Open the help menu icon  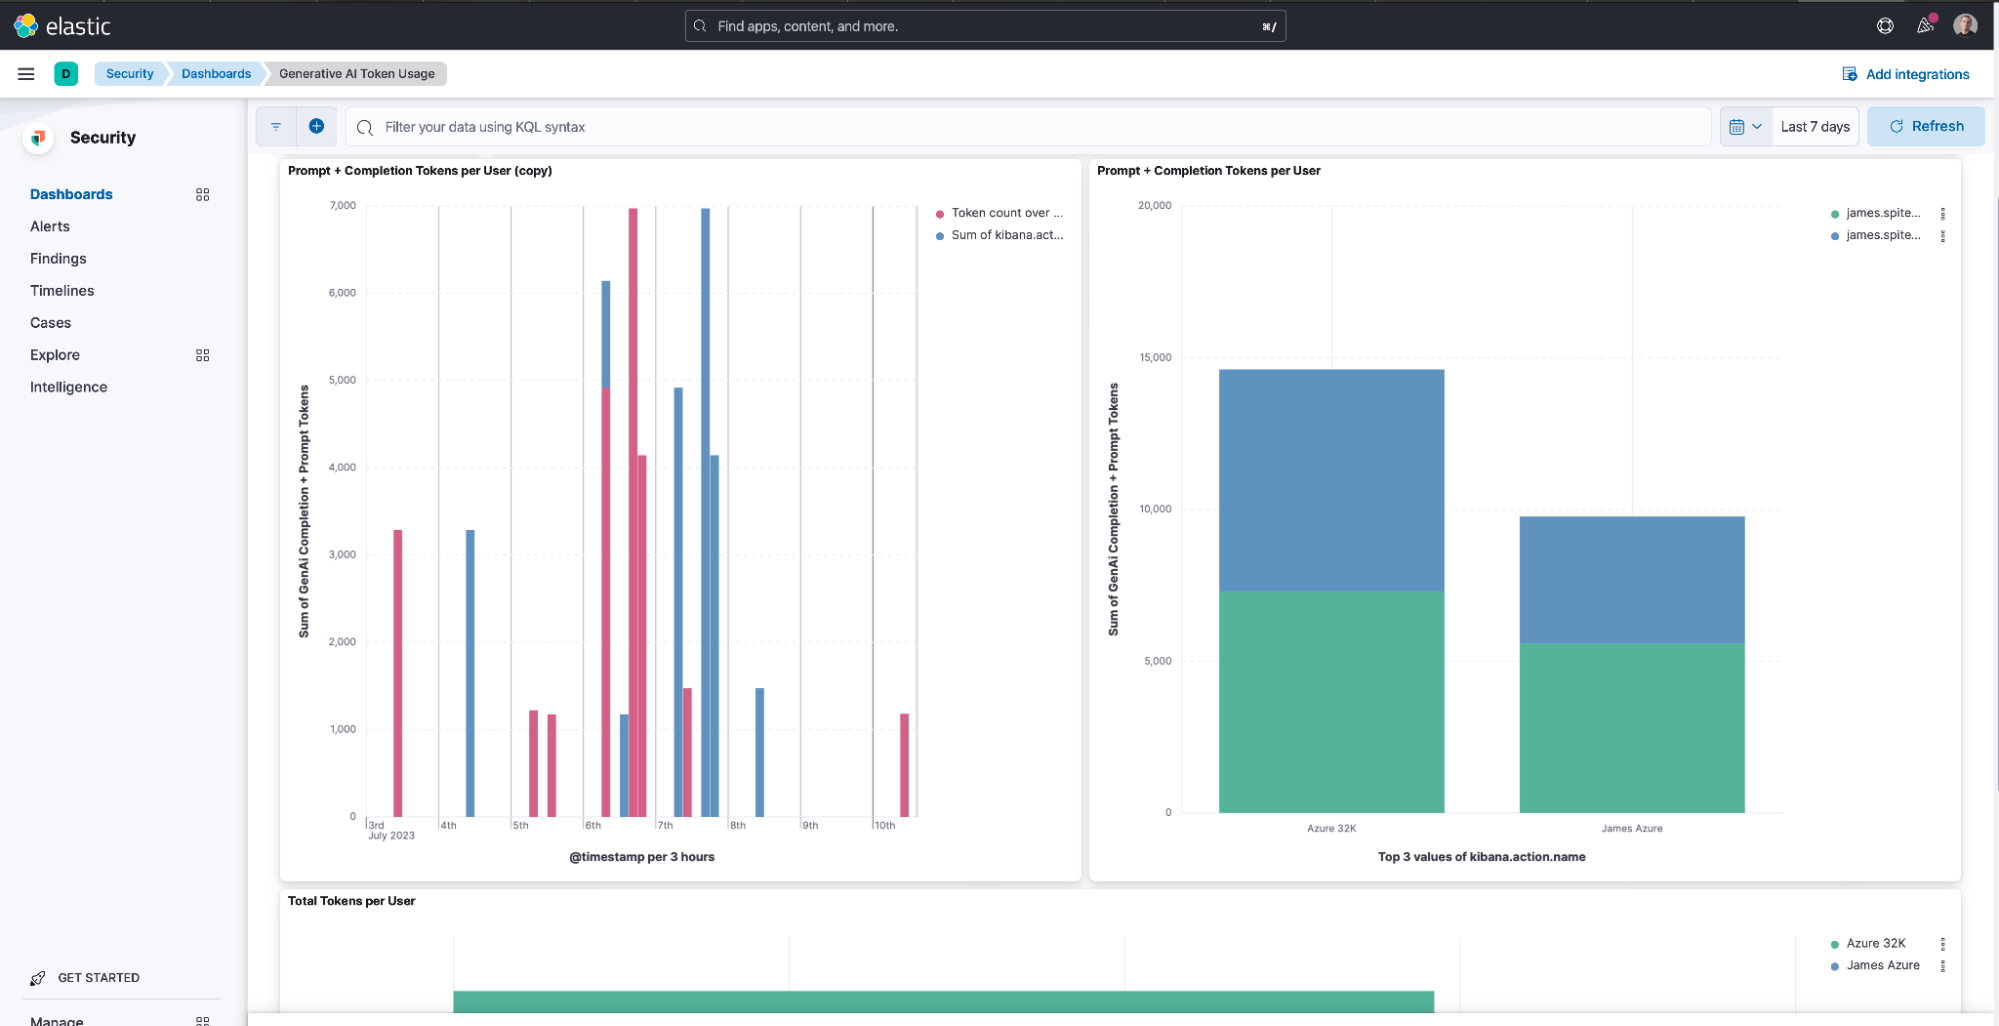pyautogui.click(x=1885, y=26)
